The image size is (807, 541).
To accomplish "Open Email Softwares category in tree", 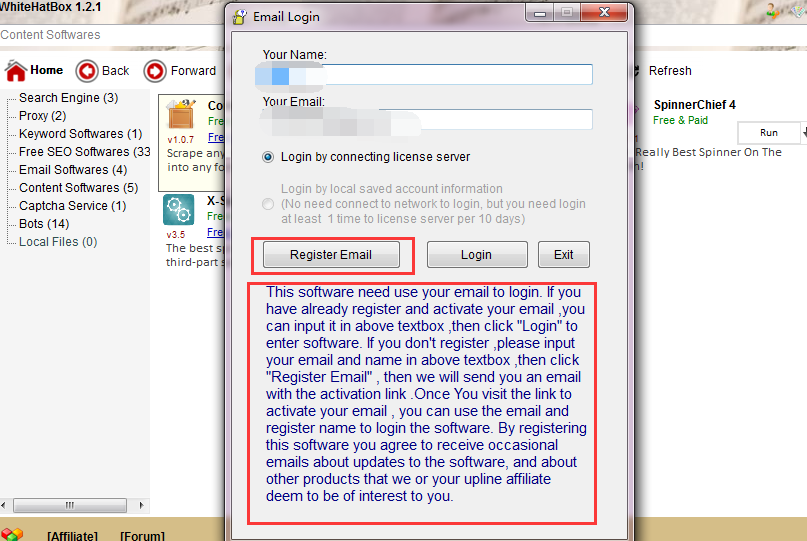I will pos(72,170).
